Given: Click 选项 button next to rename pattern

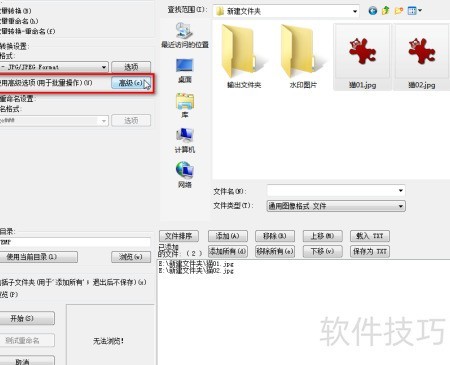Looking at the screenshot, I should pos(131,121).
